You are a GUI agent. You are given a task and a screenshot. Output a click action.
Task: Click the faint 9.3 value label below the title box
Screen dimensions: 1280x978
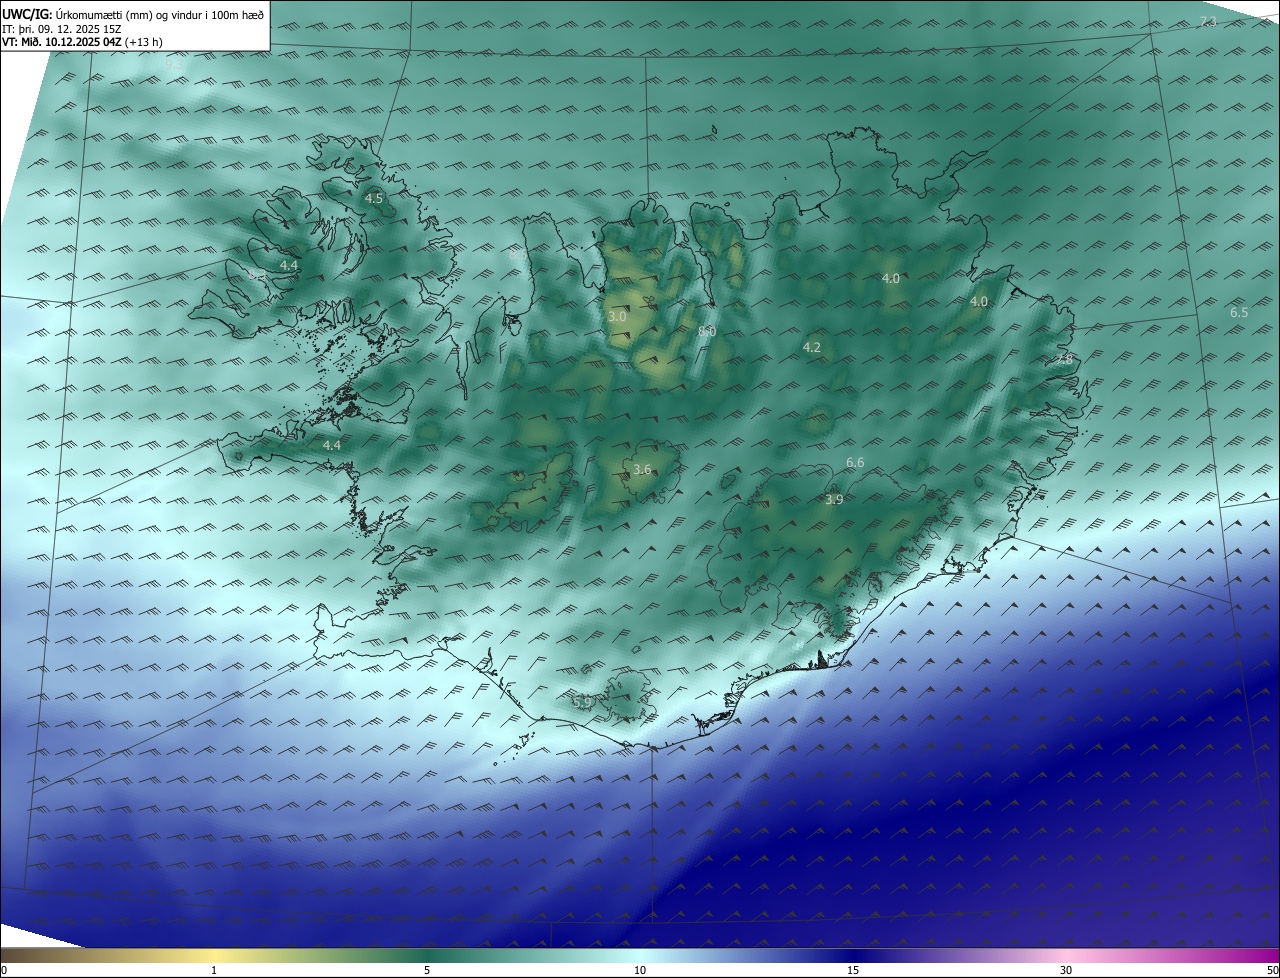[174, 65]
